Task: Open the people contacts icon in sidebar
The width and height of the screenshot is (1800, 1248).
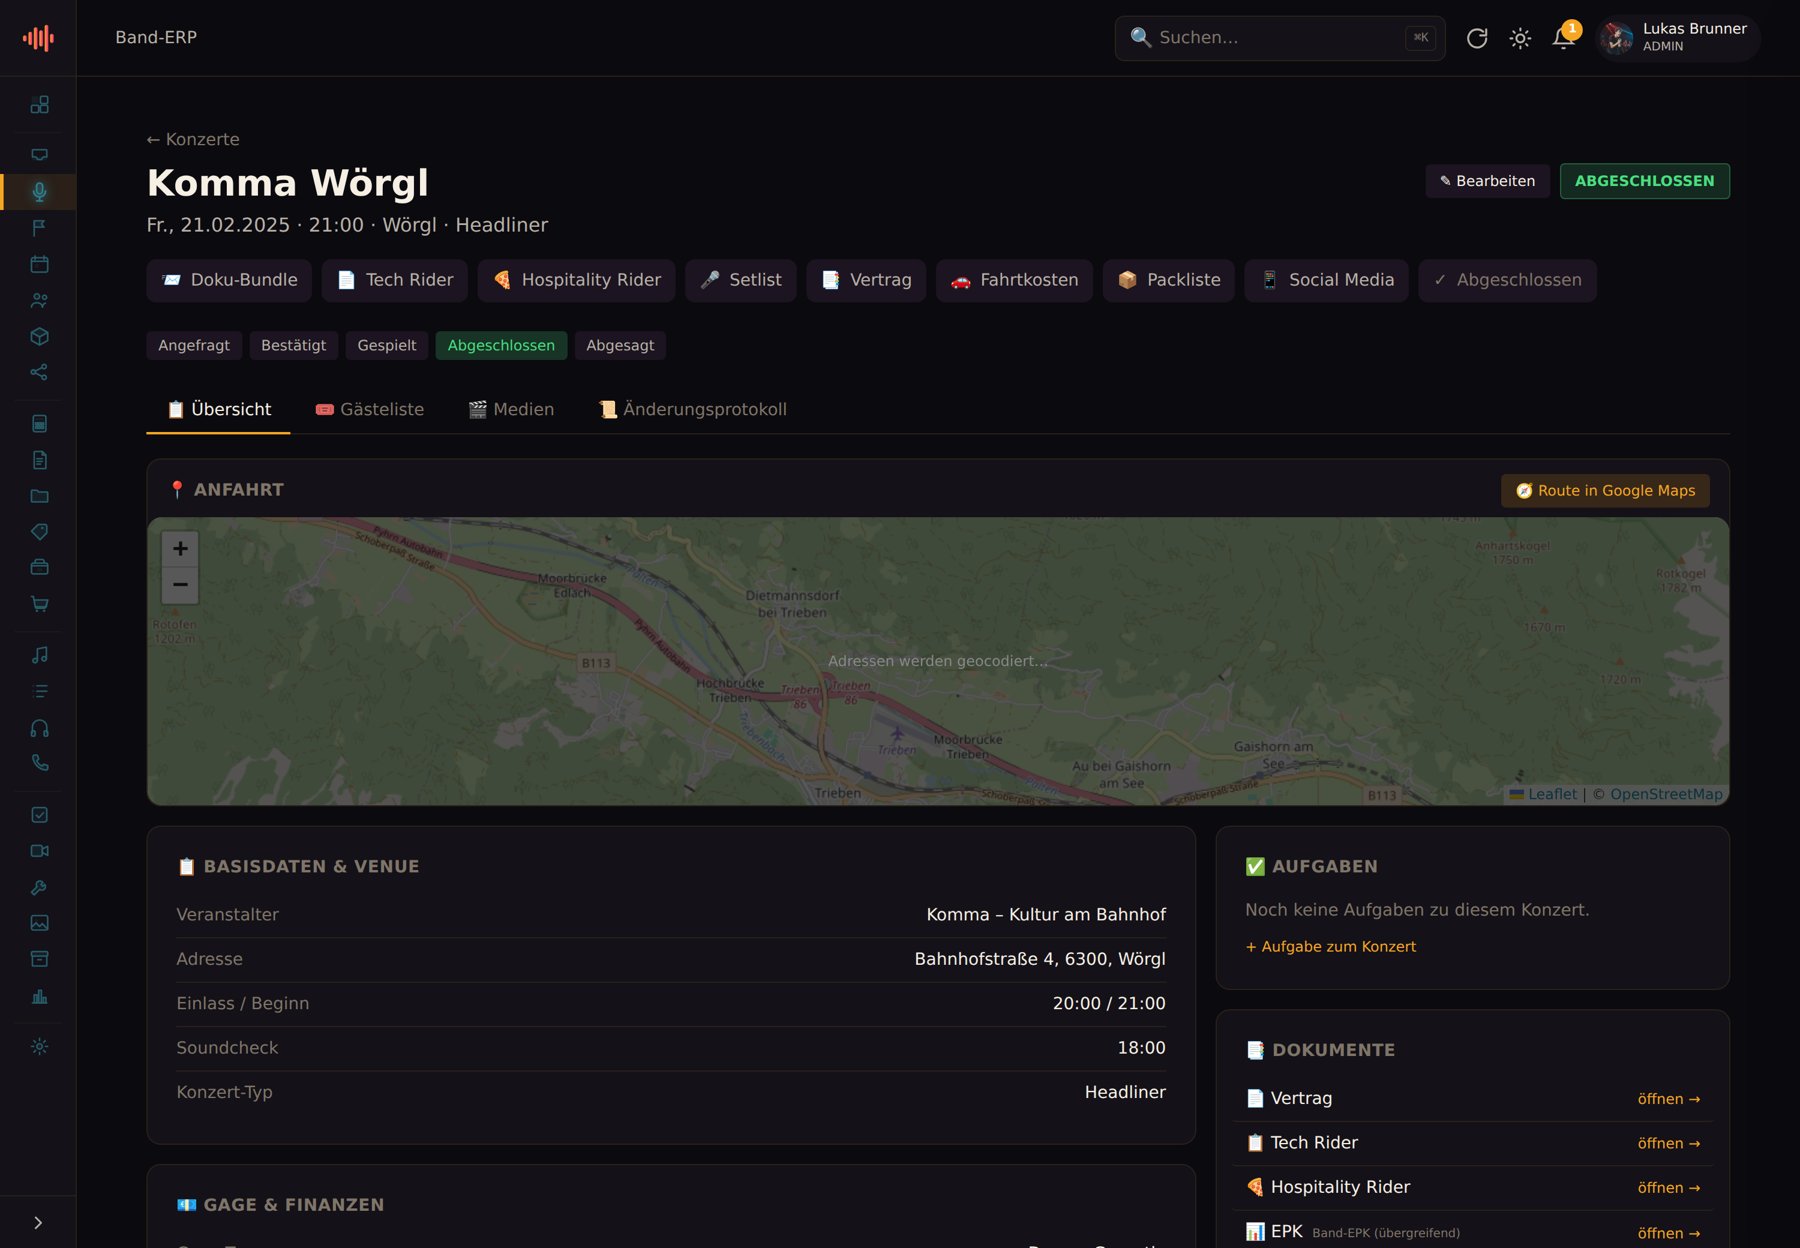Action: click(39, 300)
